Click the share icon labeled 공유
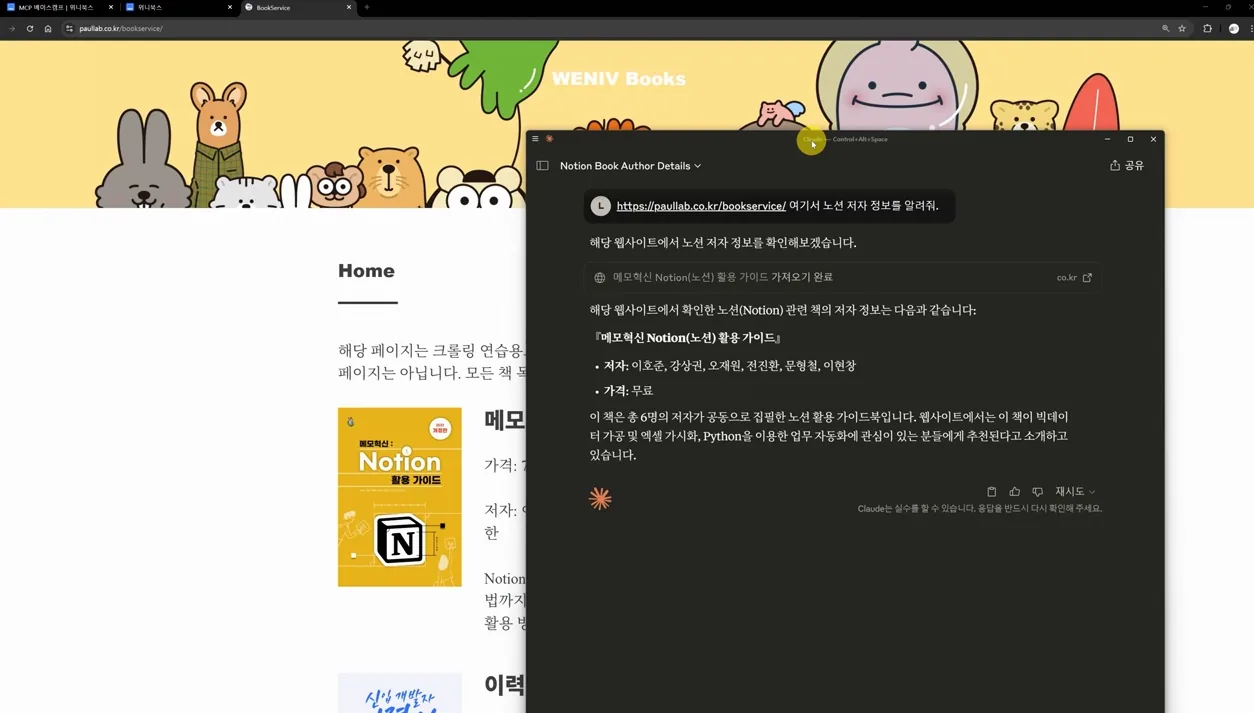The width and height of the screenshot is (1254, 713). pos(1127,166)
